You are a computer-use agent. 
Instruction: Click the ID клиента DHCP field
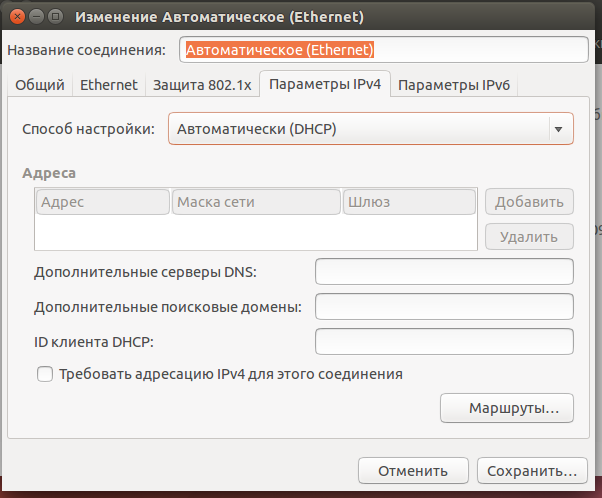[444, 341]
